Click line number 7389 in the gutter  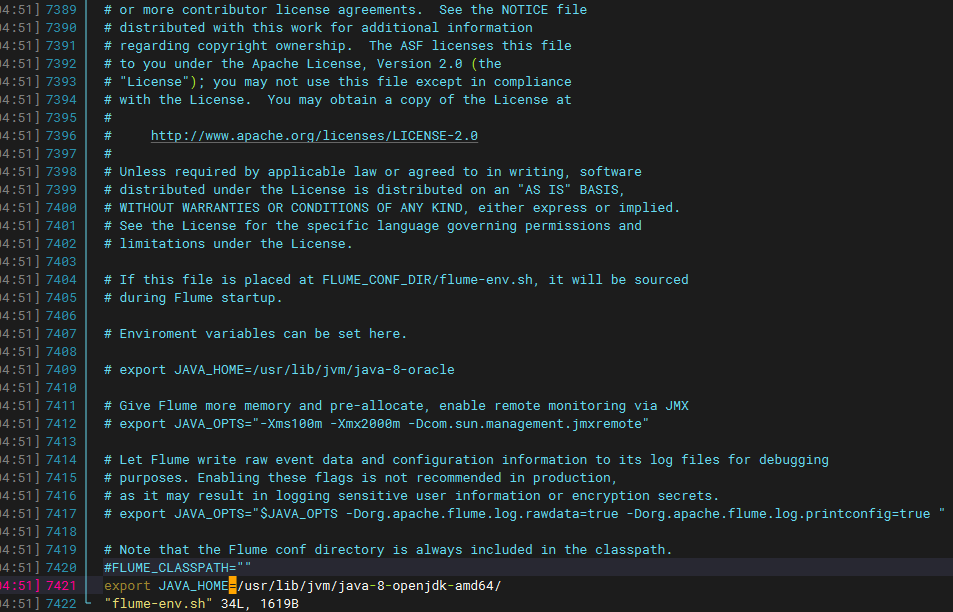point(61,9)
